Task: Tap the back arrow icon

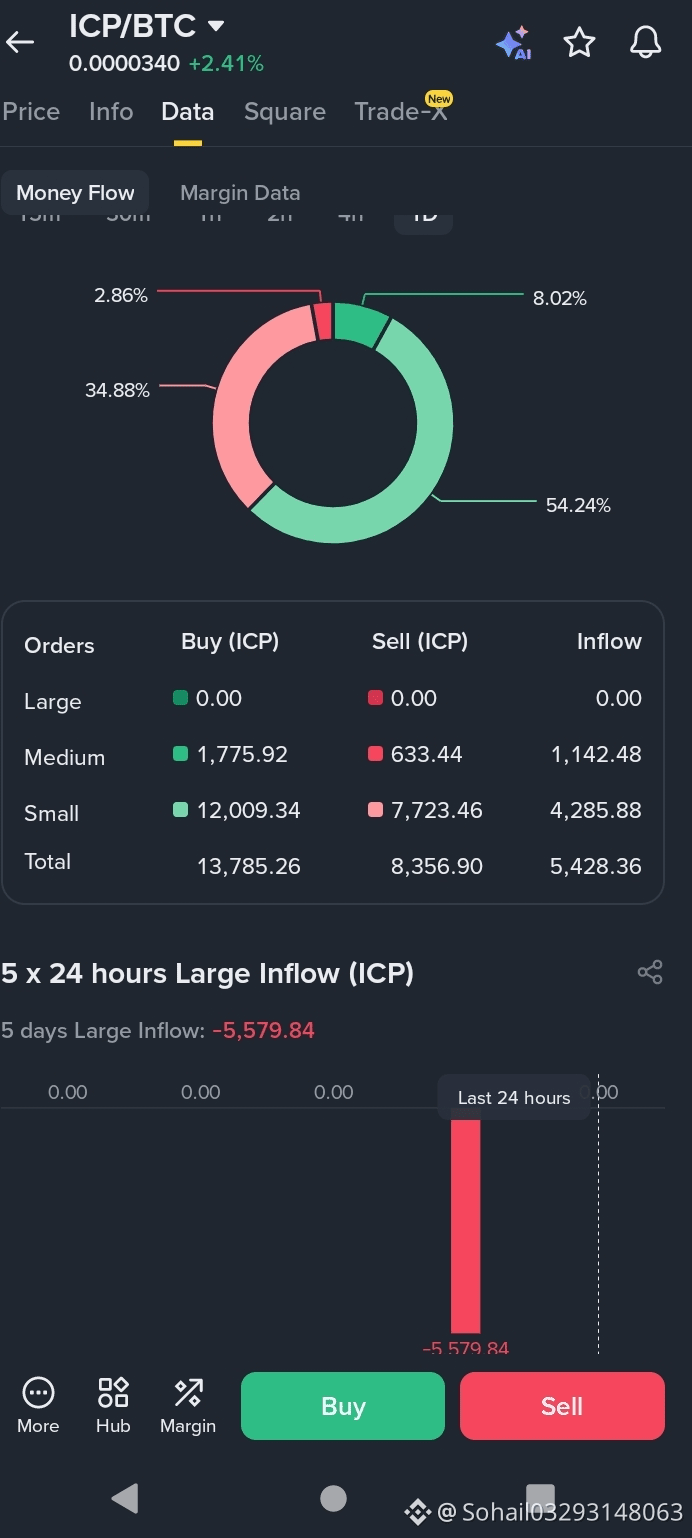Action: [x=20, y=42]
